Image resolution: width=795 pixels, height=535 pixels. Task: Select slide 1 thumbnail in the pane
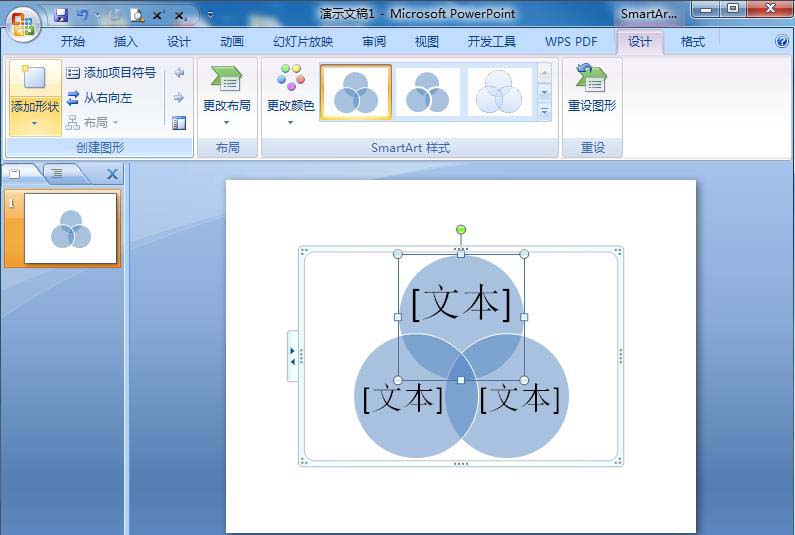click(x=70, y=228)
